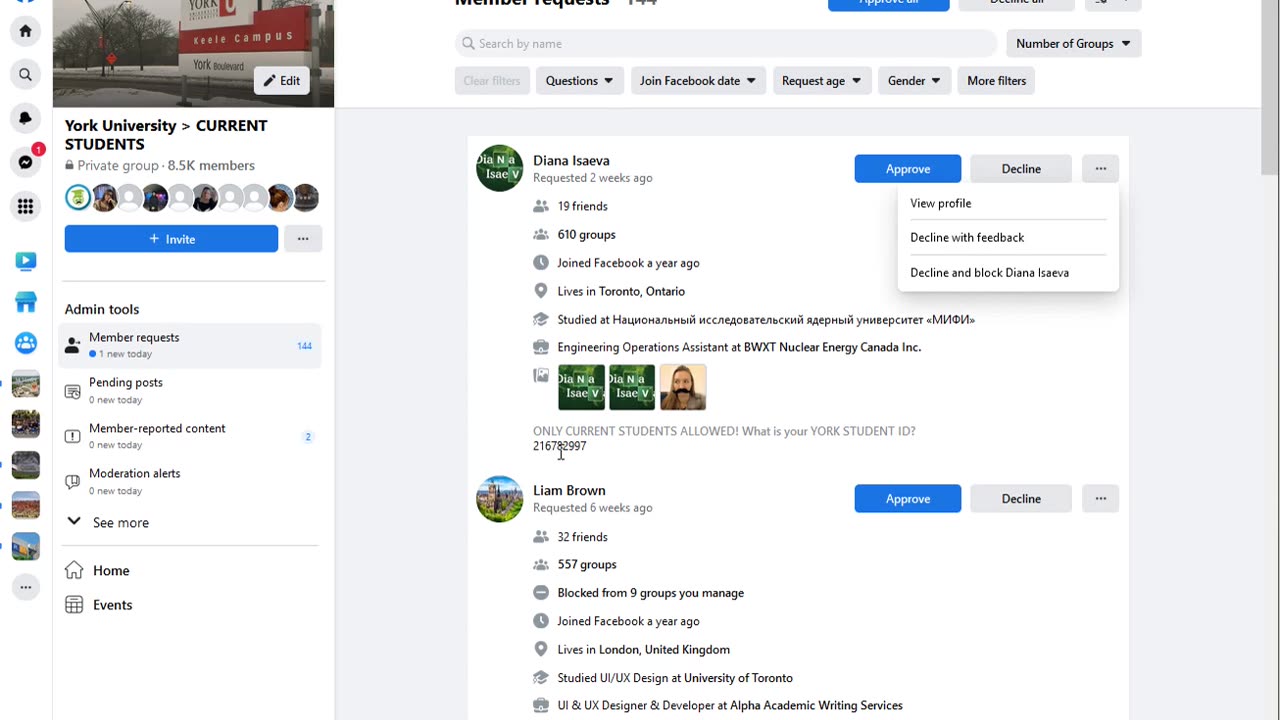Screen dimensions: 1280x720
Task: Decline Liam Brown's member request
Action: 1021,499
